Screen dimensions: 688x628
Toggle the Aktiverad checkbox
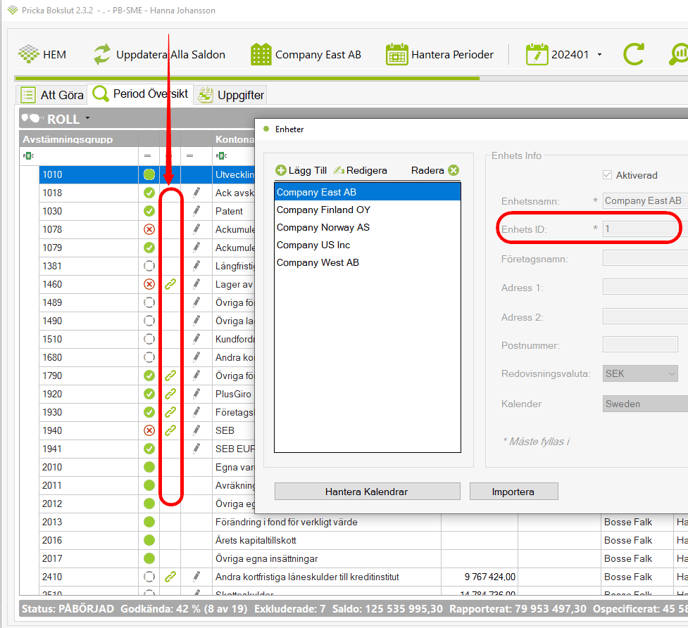coord(607,175)
